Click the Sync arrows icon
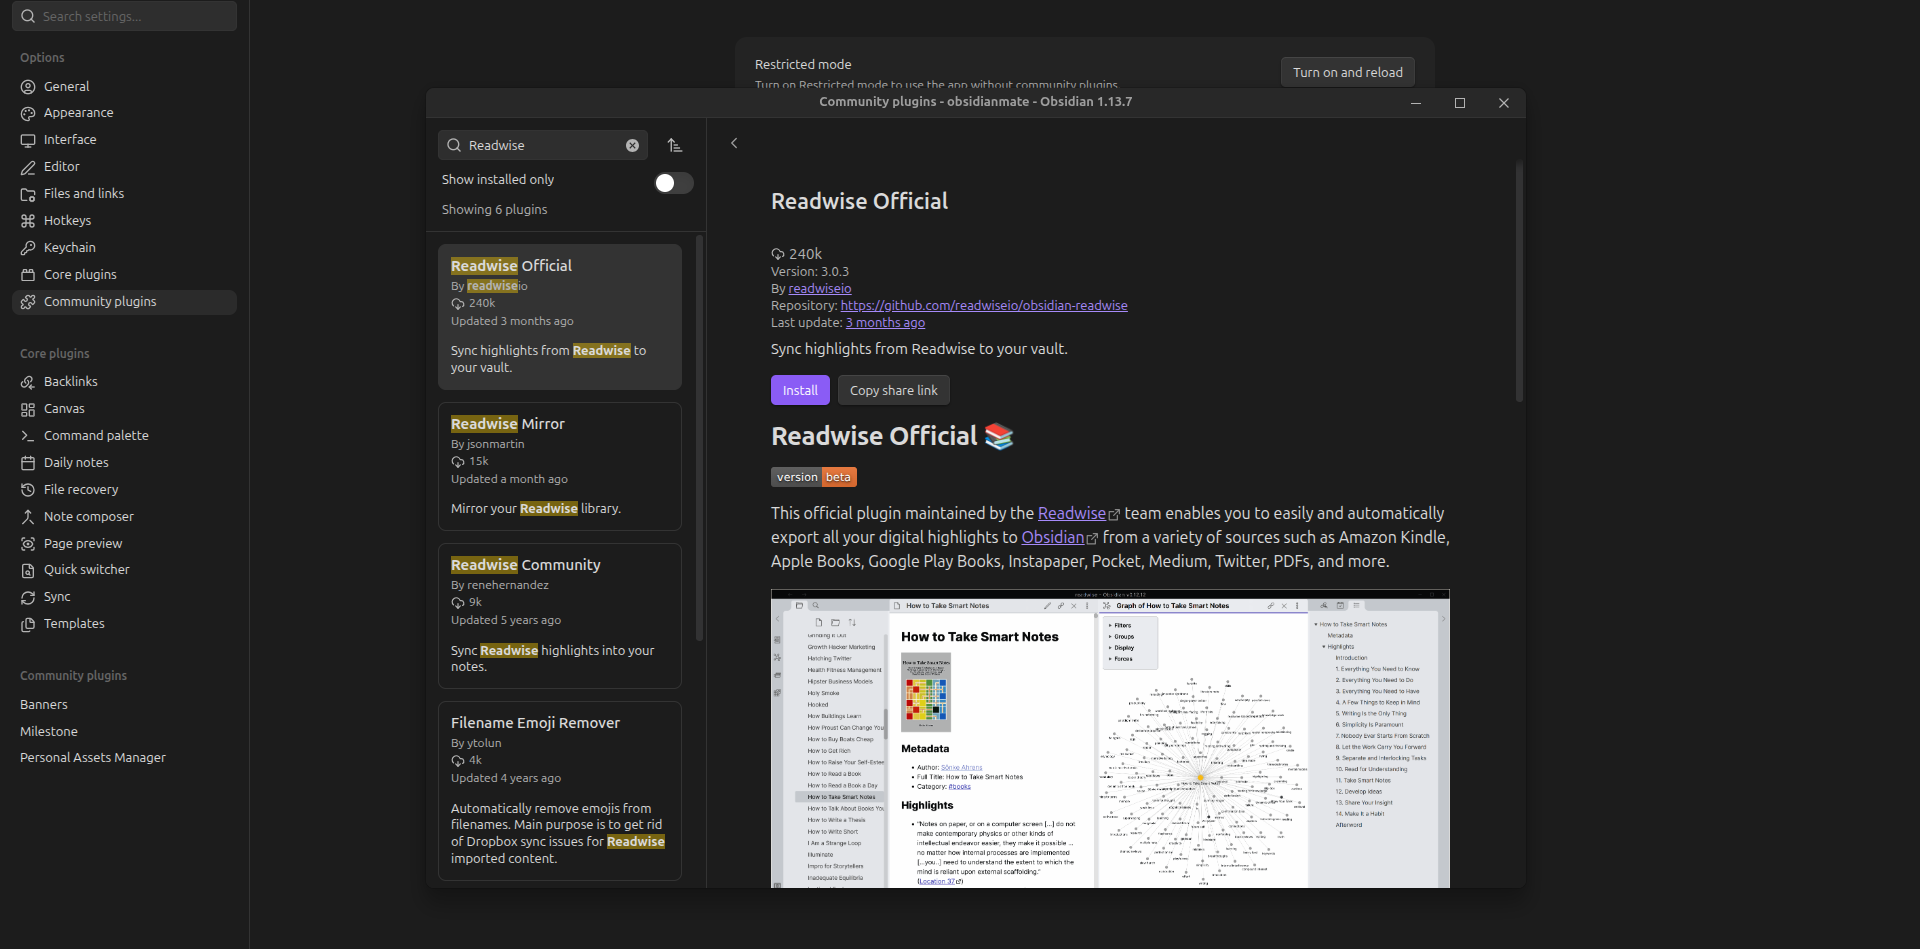The width and height of the screenshot is (1920, 949). [x=28, y=597]
